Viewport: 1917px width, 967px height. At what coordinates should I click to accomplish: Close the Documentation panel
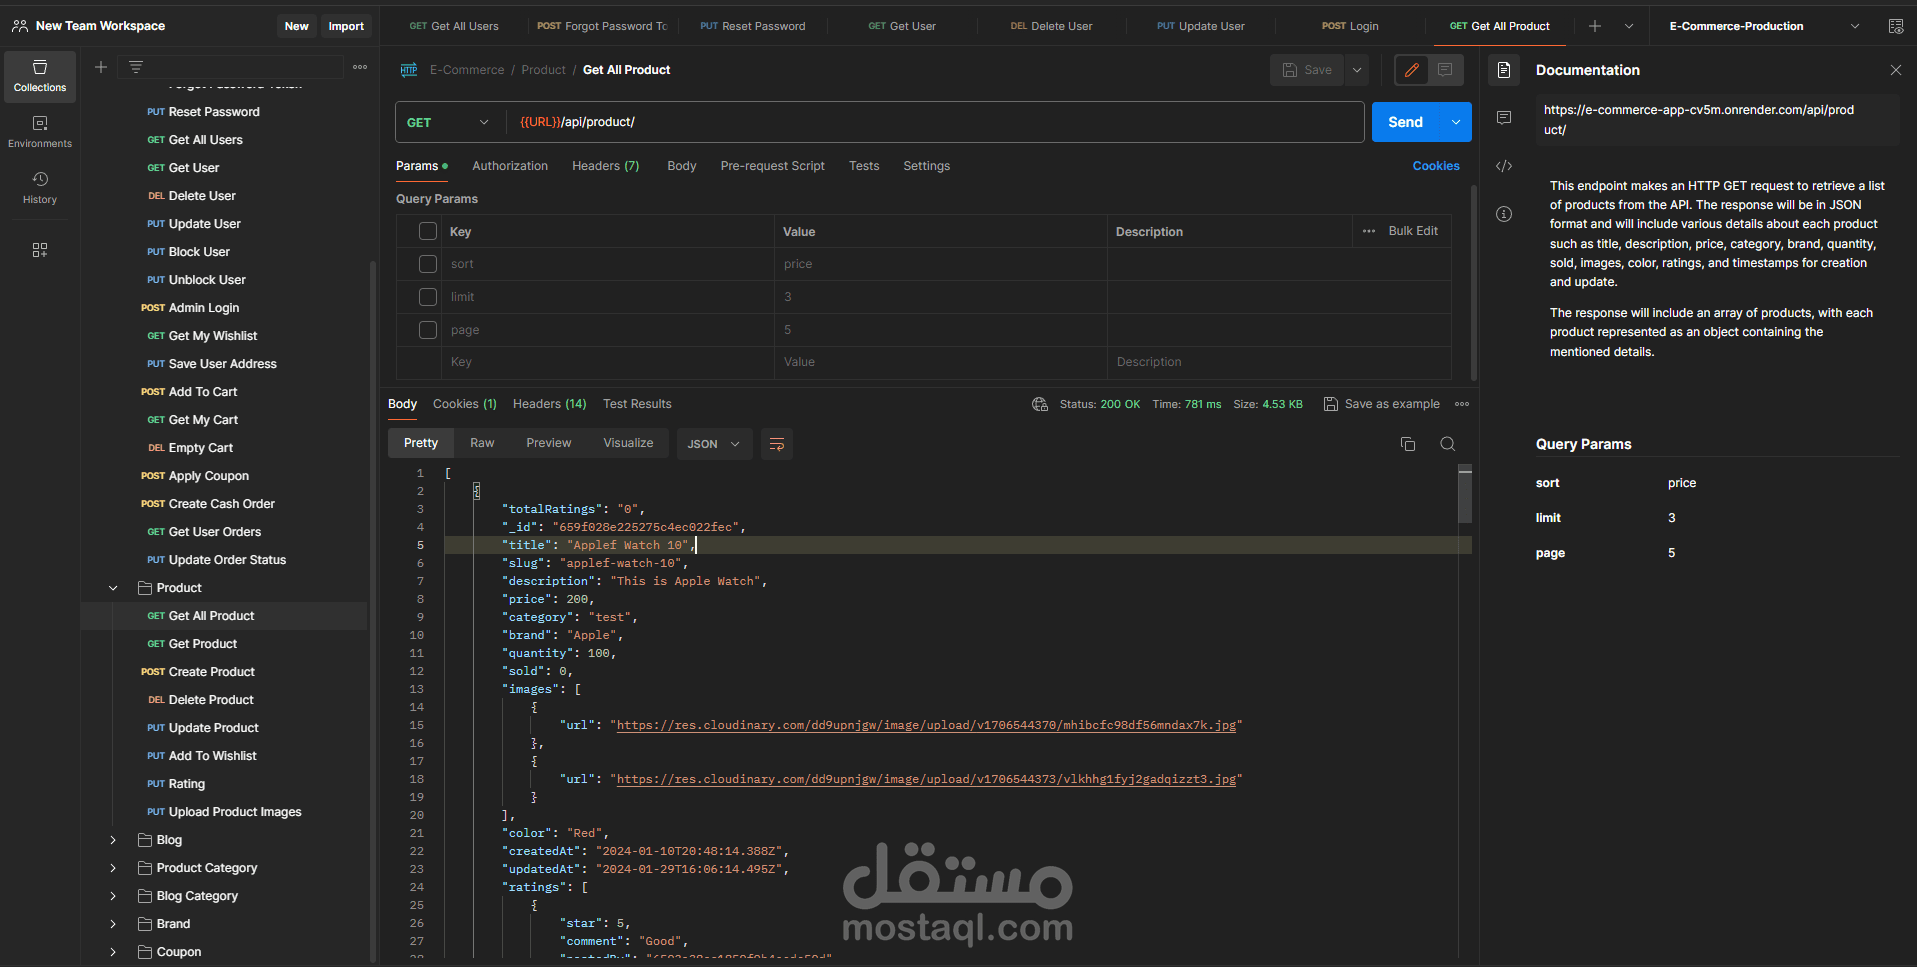[x=1896, y=70]
